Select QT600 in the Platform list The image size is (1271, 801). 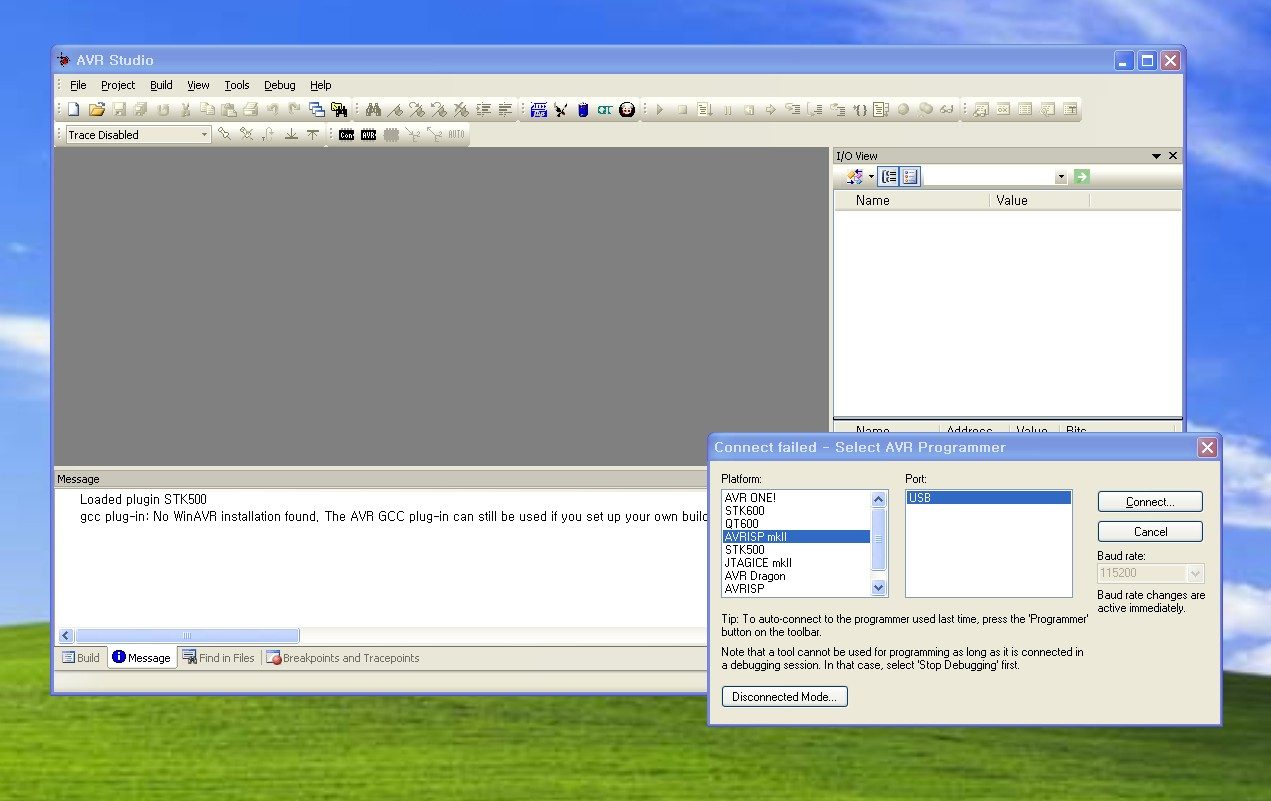(x=796, y=524)
